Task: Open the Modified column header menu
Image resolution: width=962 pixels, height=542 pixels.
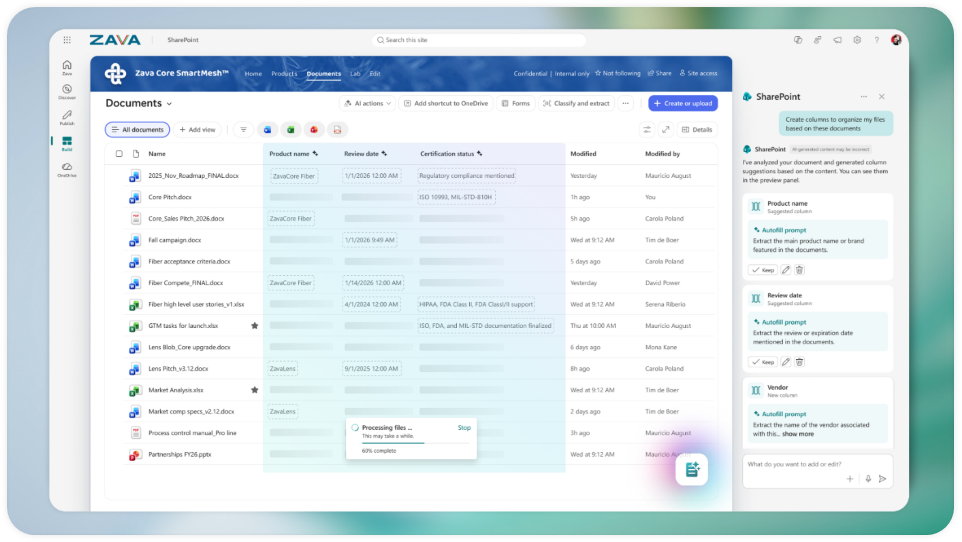Action: click(x=583, y=154)
